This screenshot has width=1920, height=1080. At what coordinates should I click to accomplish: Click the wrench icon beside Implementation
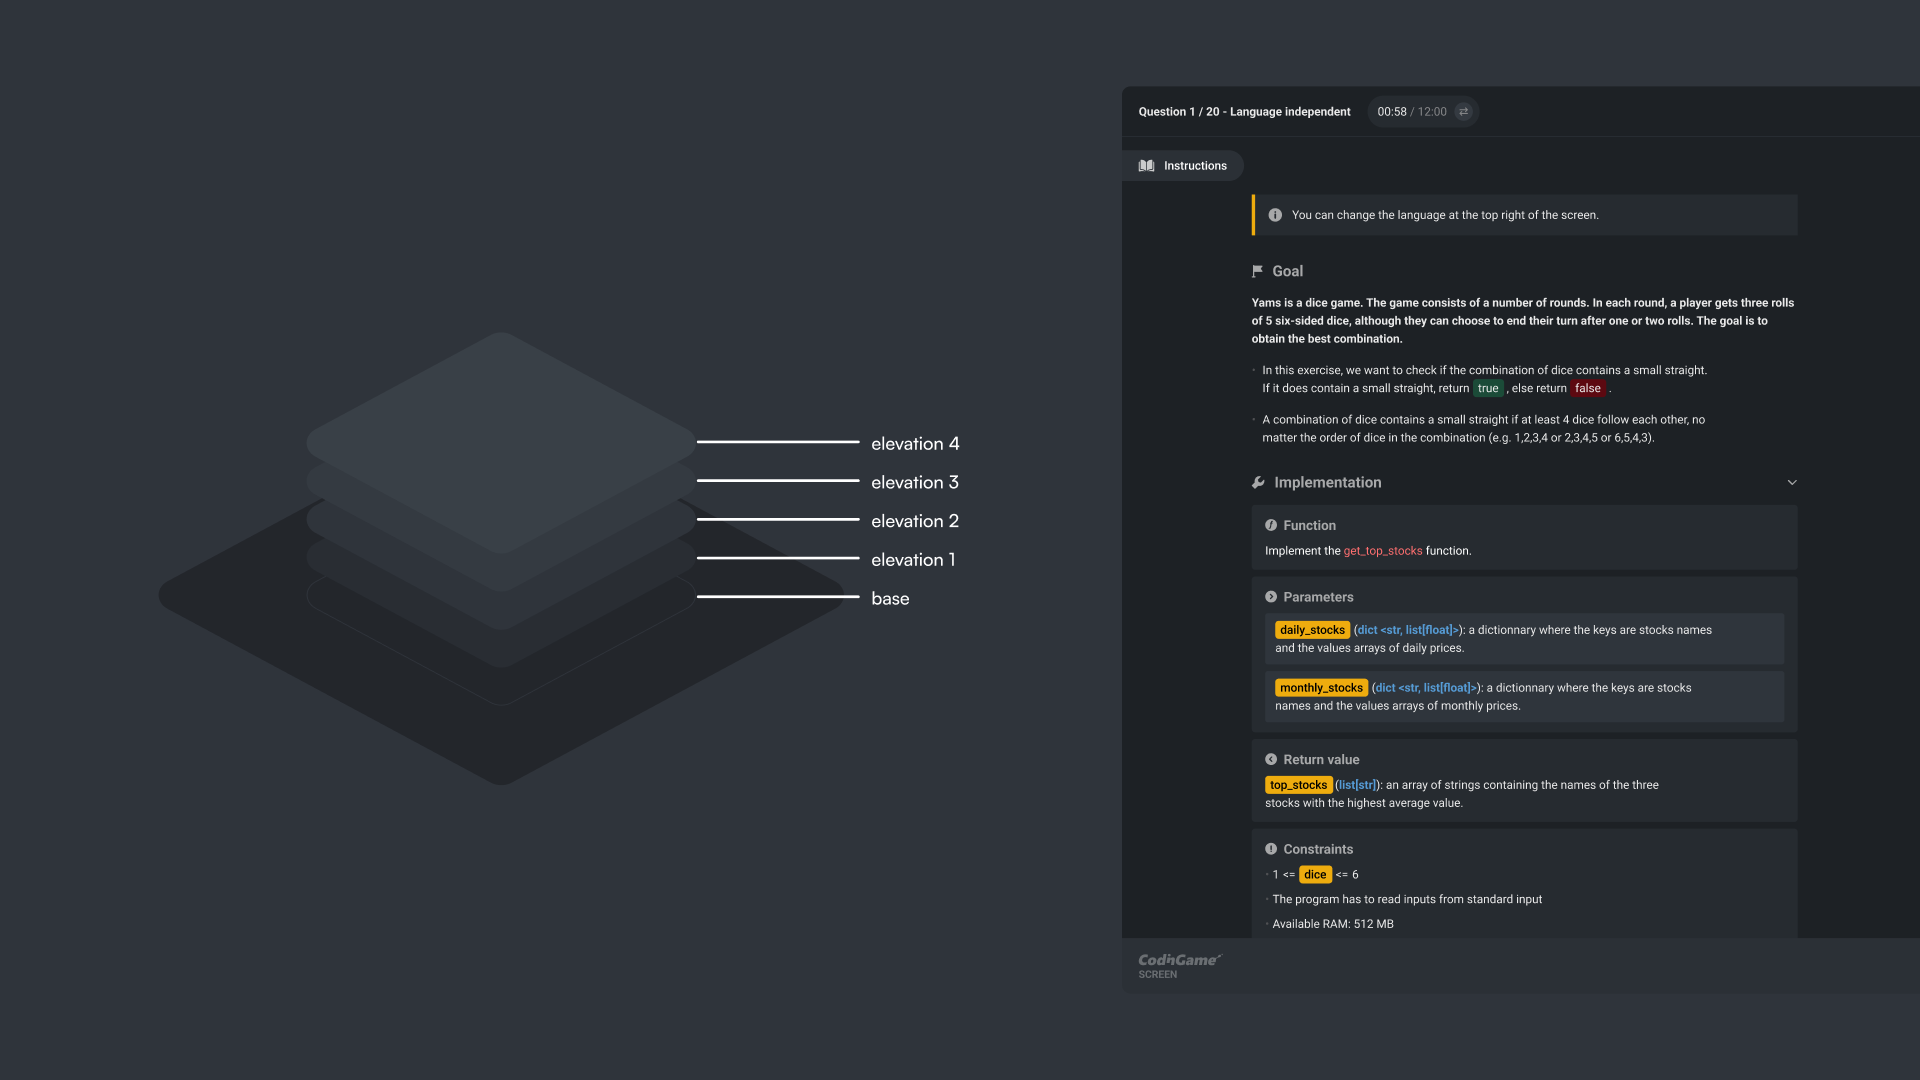1258,482
